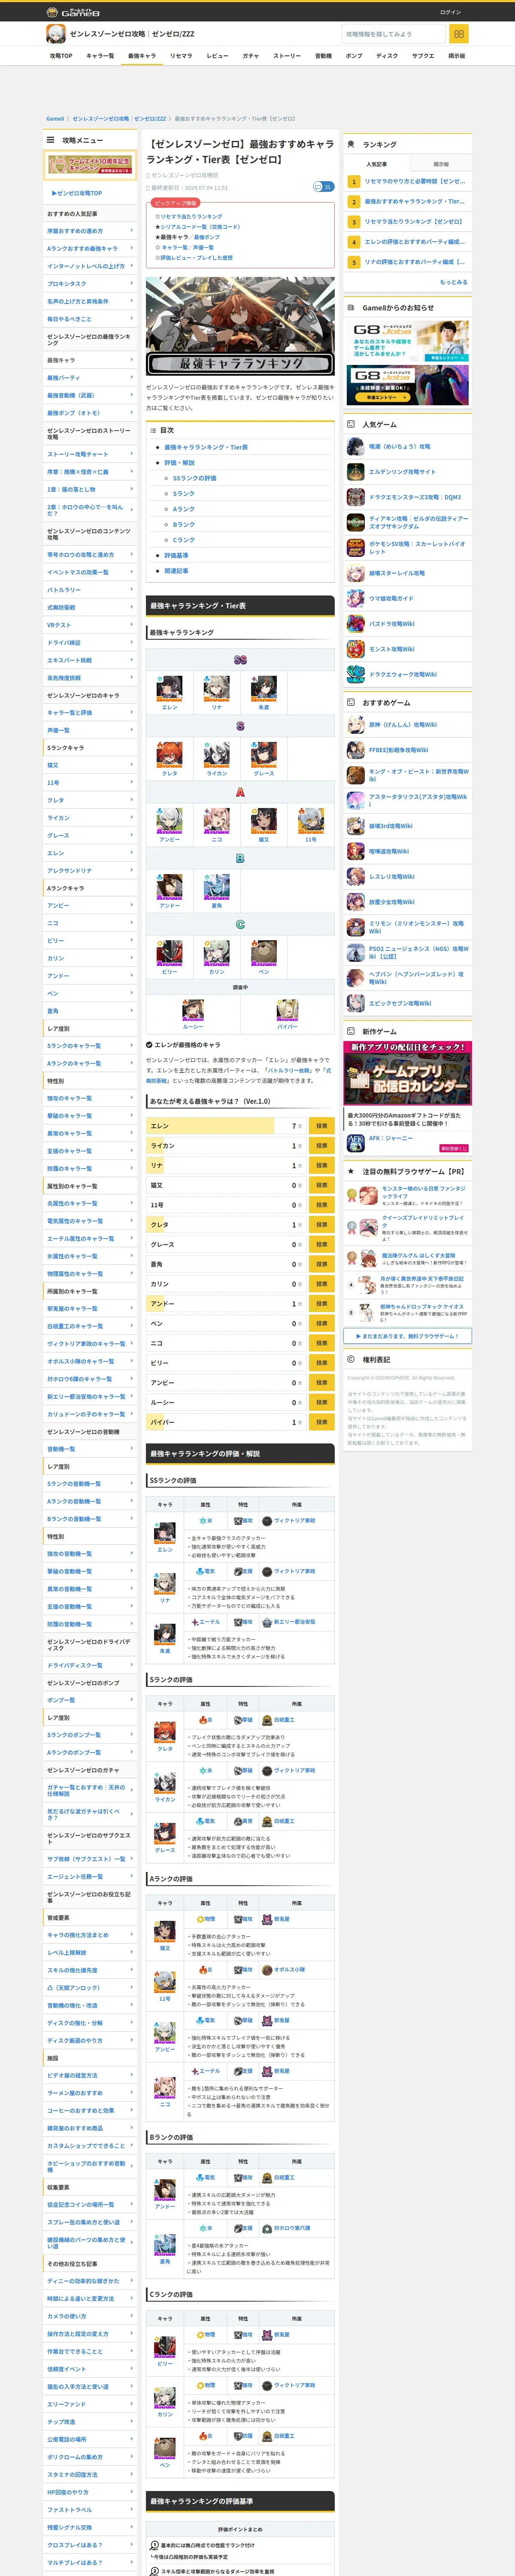Screen dimensions: 515x2576
Task: Open the 最強キャラランキング banner image
Action: tap(240, 326)
